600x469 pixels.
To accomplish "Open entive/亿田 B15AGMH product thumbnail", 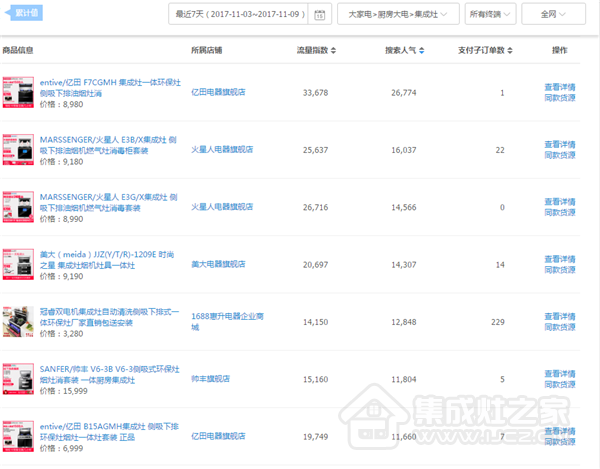I will tap(18, 436).
